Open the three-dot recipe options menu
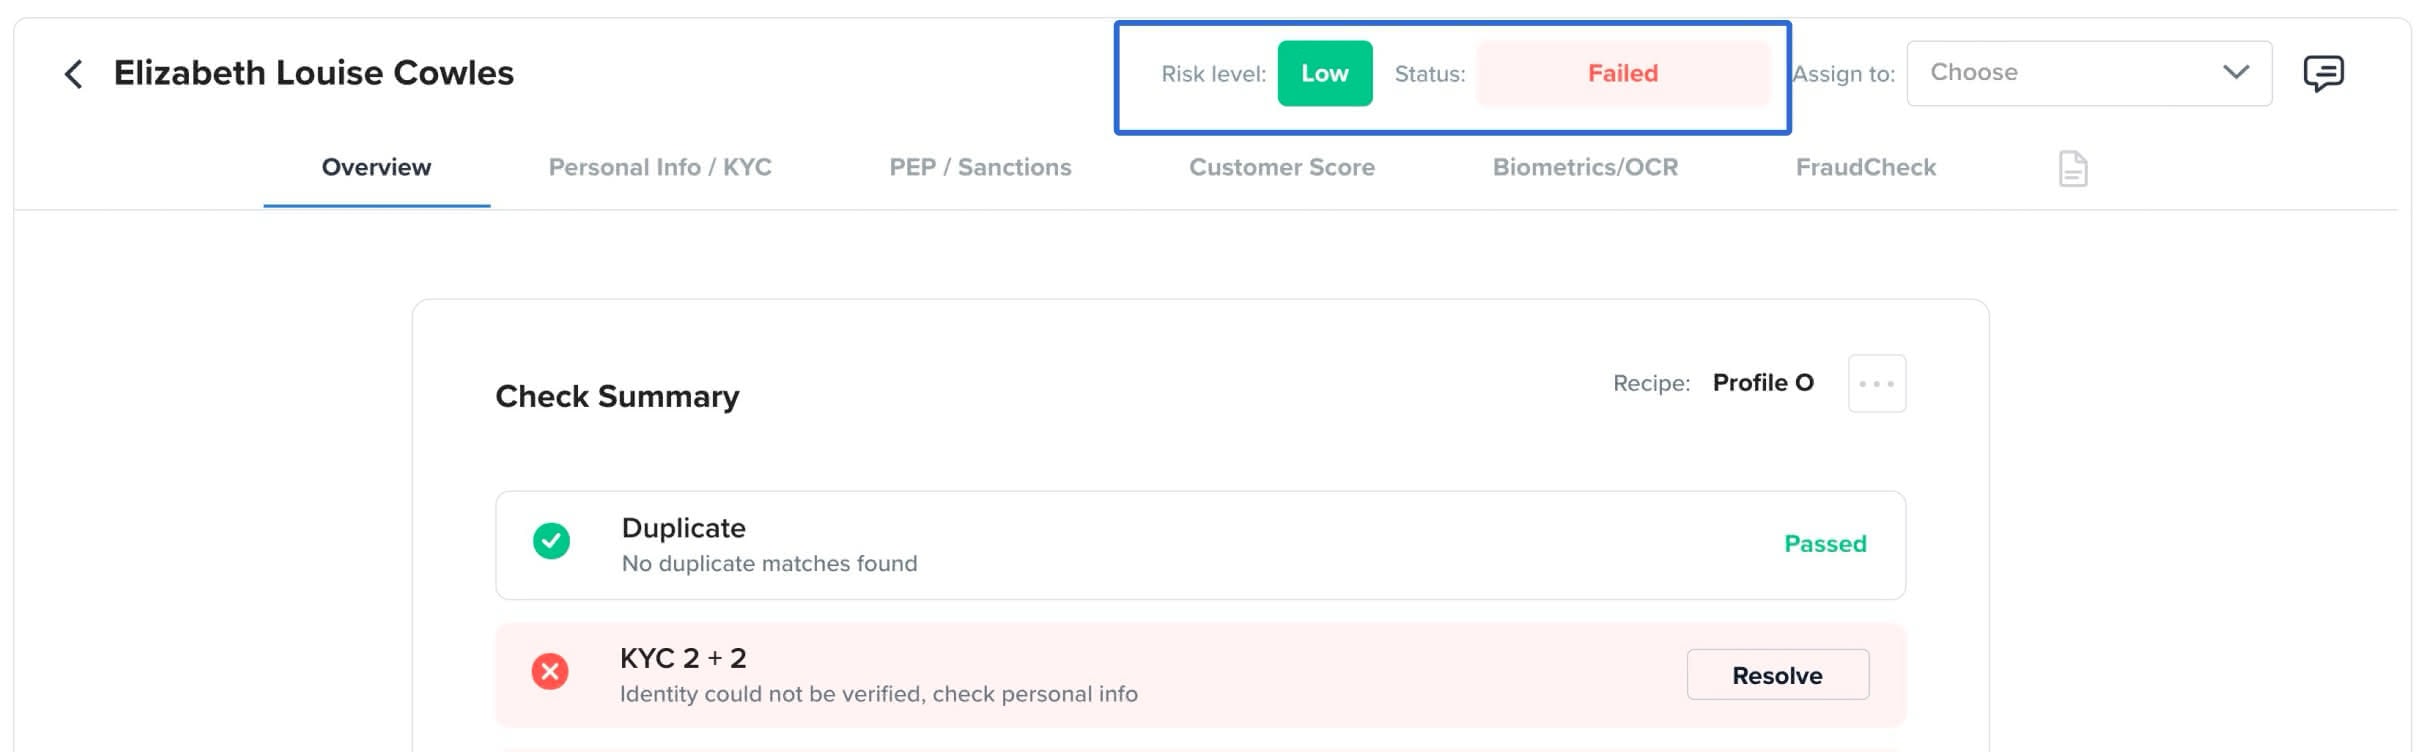This screenshot has width=2428, height=752. (x=1877, y=384)
